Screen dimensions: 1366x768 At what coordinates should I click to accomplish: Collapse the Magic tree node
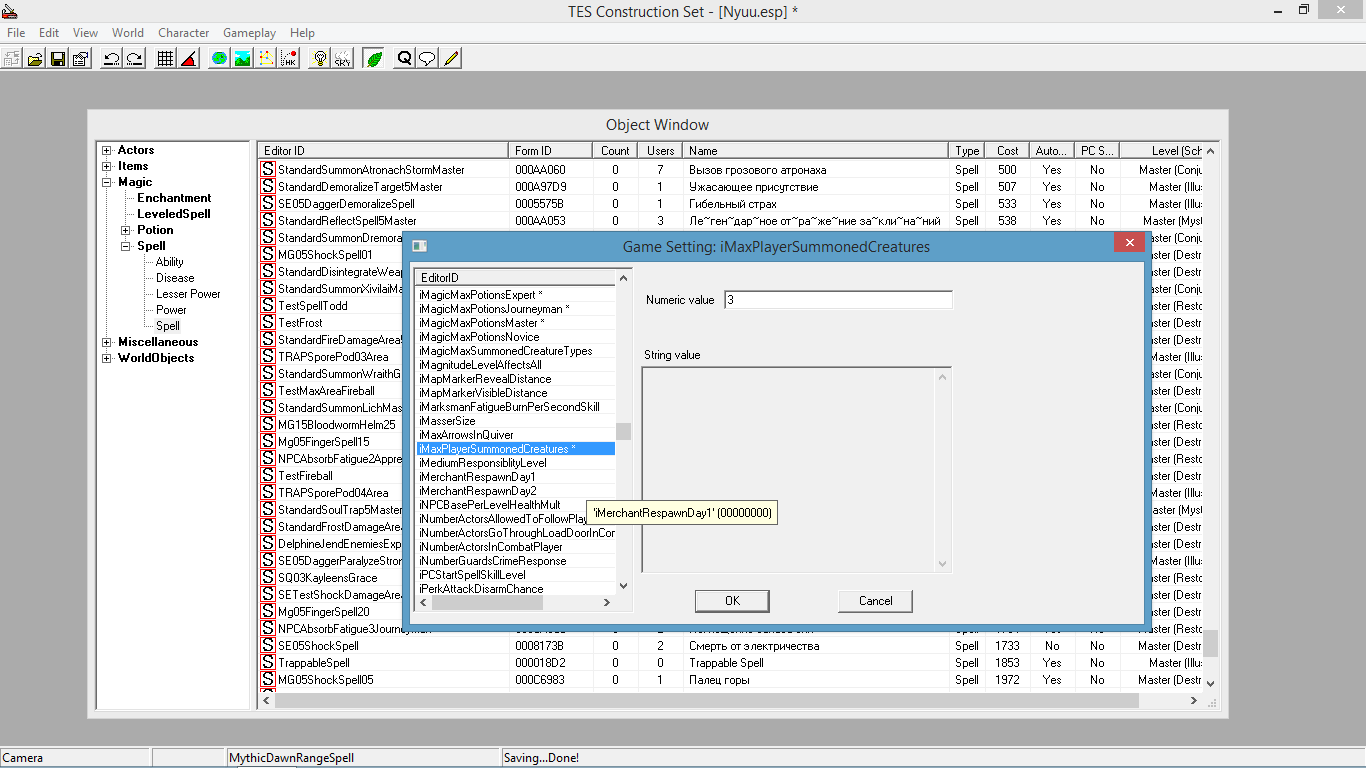[x=107, y=182]
